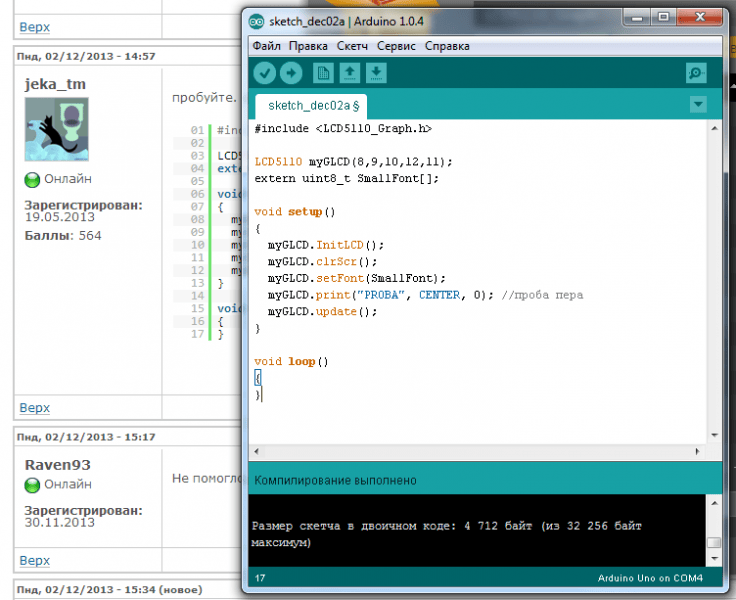
Task: Click the Verify checkmark button
Action: click(x=265, y=73)
